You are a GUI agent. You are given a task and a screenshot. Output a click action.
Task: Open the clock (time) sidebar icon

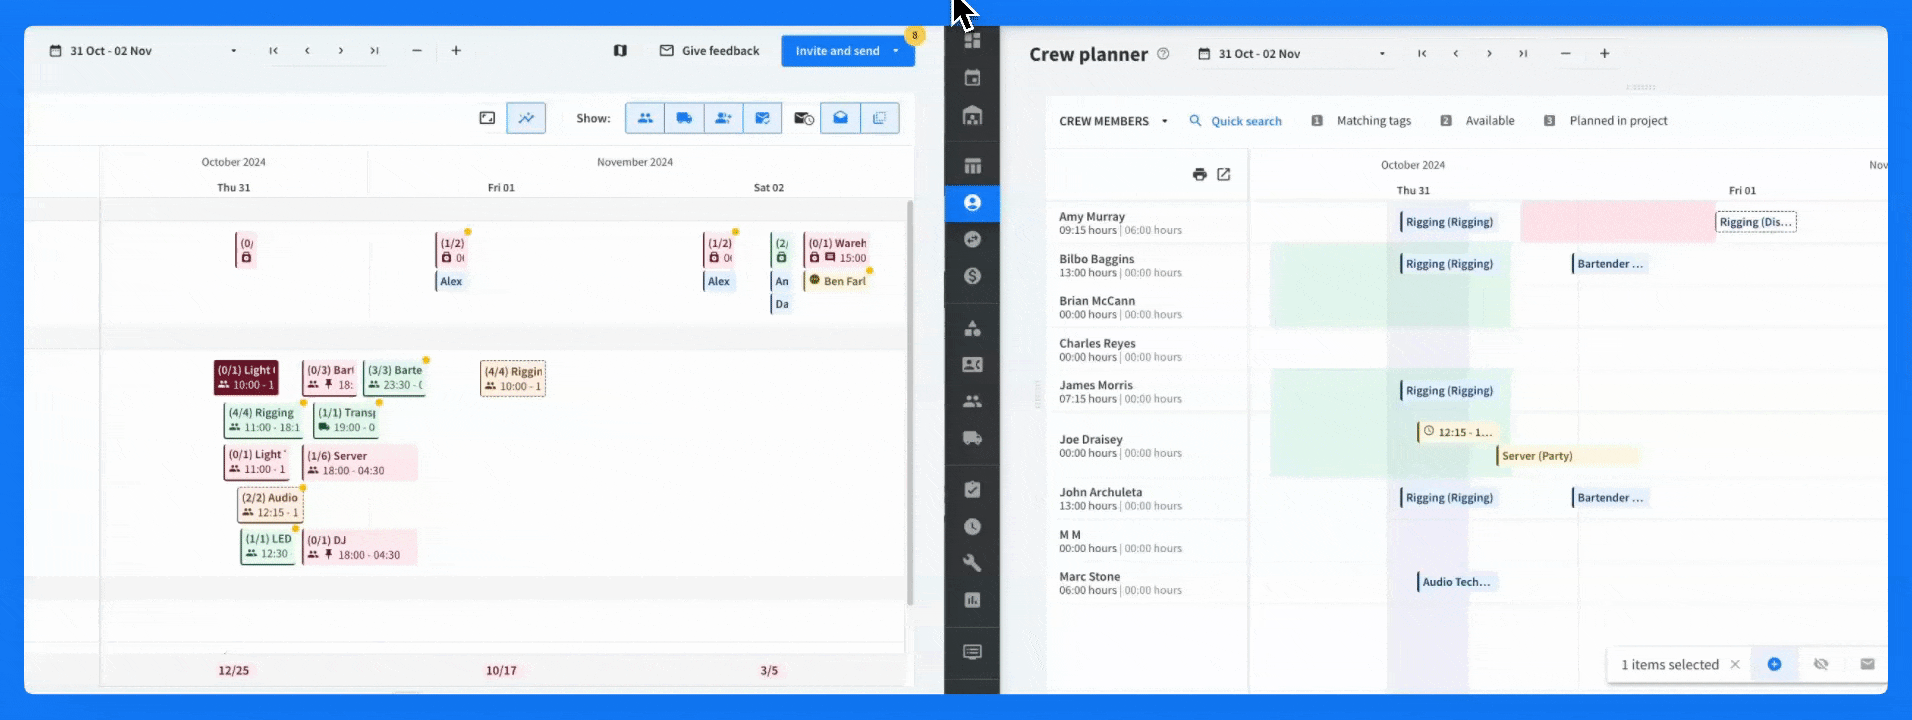click(x=972, y=527)
